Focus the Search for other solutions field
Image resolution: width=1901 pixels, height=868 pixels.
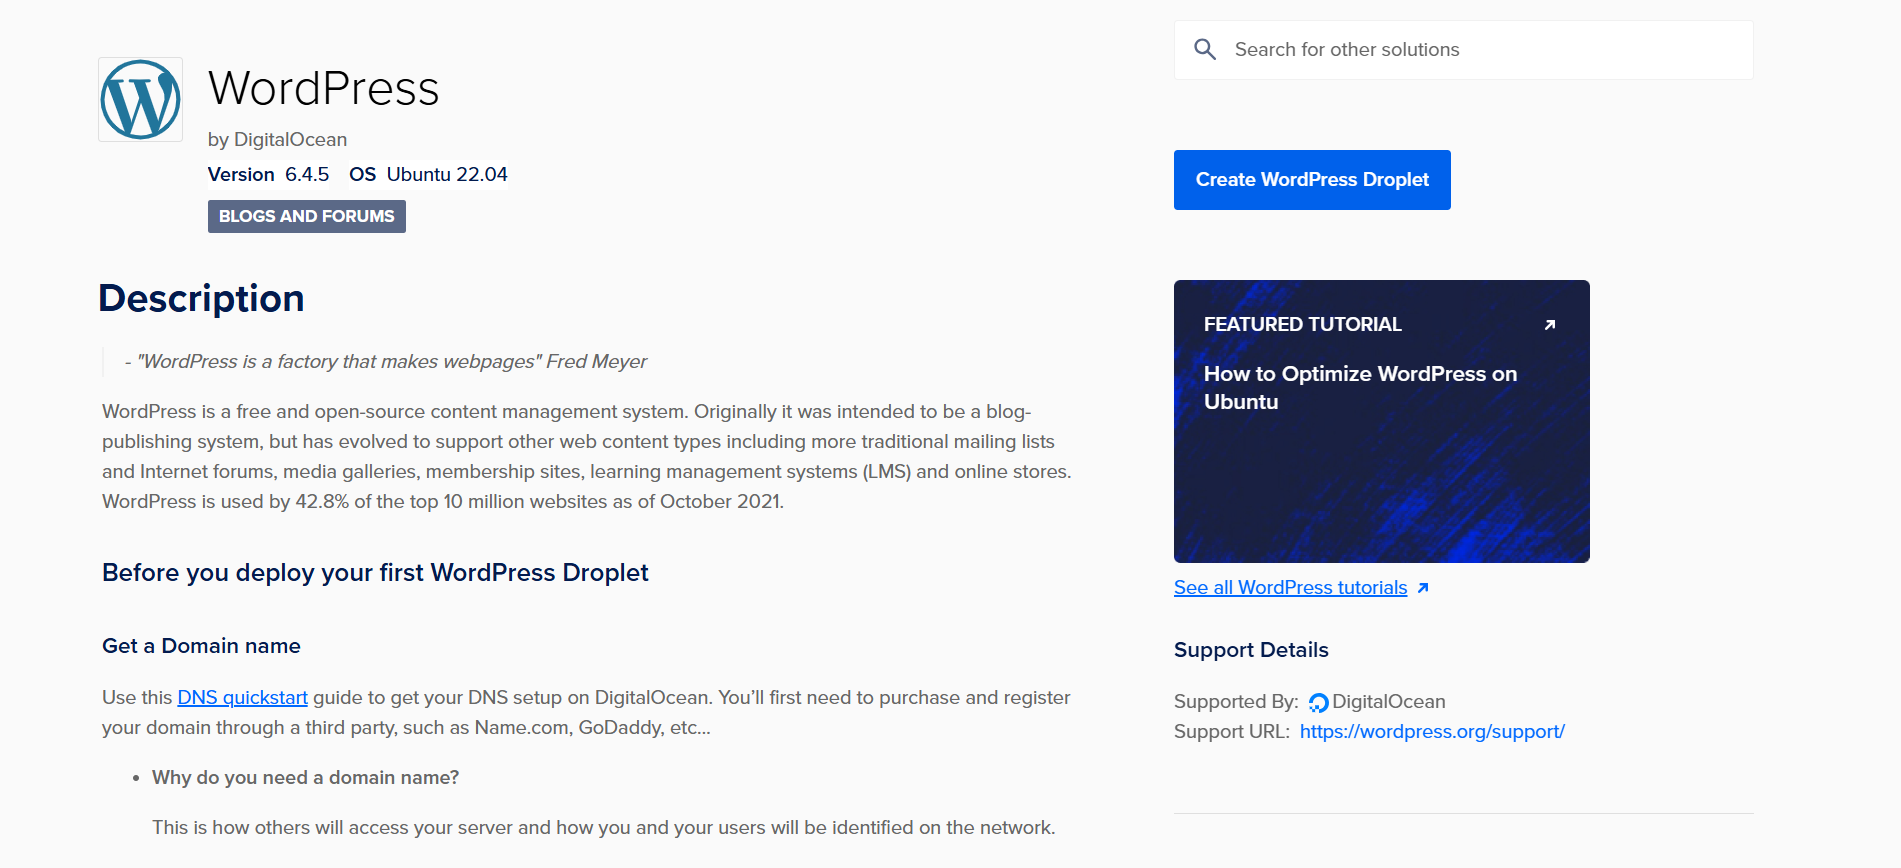[1463, 50]
